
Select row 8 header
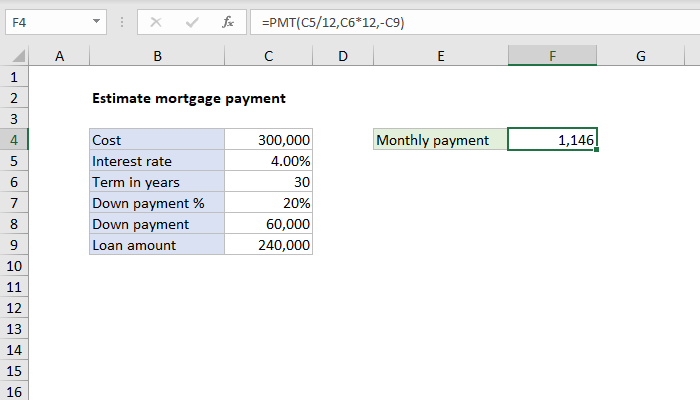pos(14,224)
